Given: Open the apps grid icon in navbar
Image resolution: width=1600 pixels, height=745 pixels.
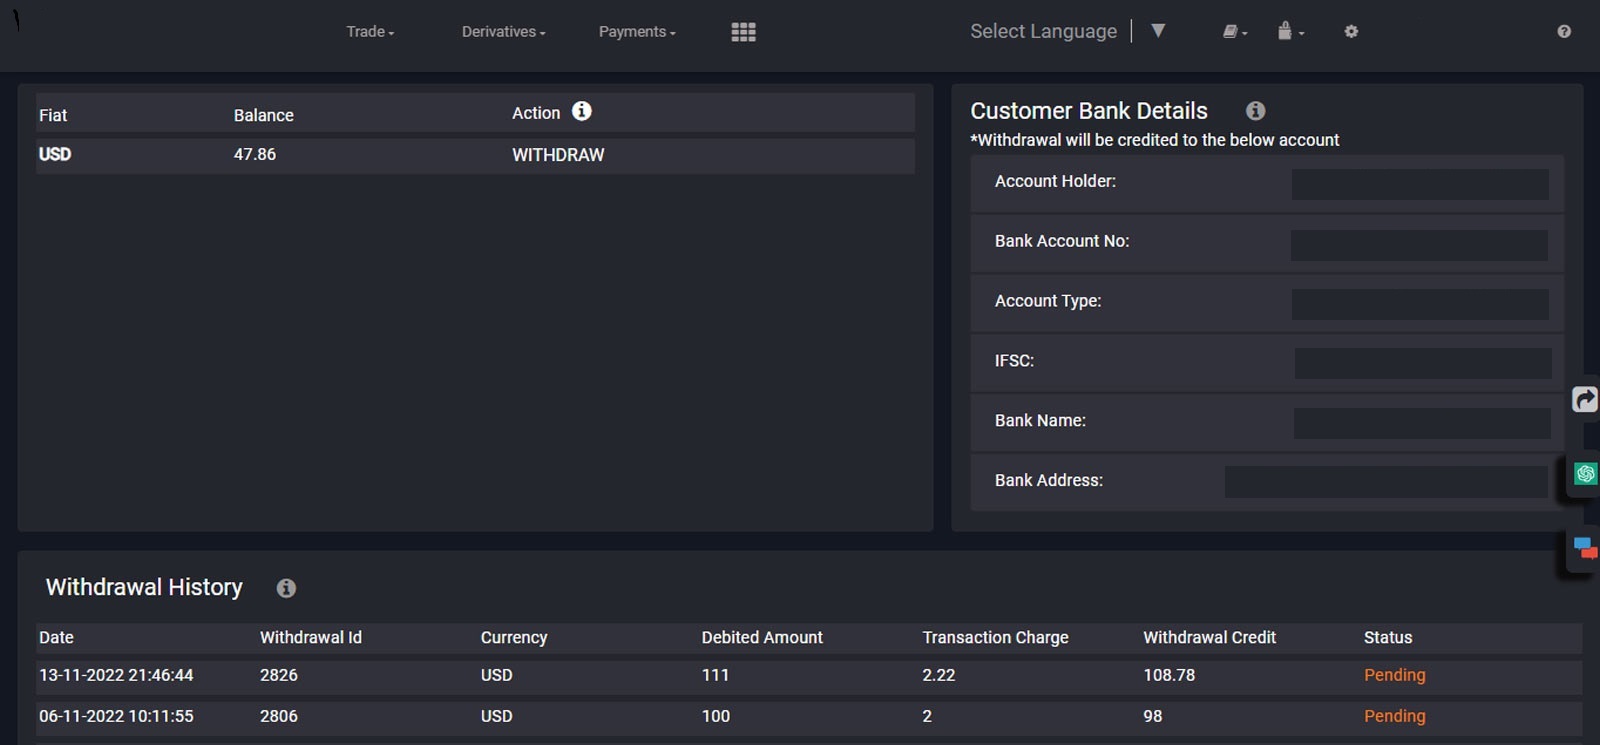Looking at the screenshot, I should tap(743, 32).
